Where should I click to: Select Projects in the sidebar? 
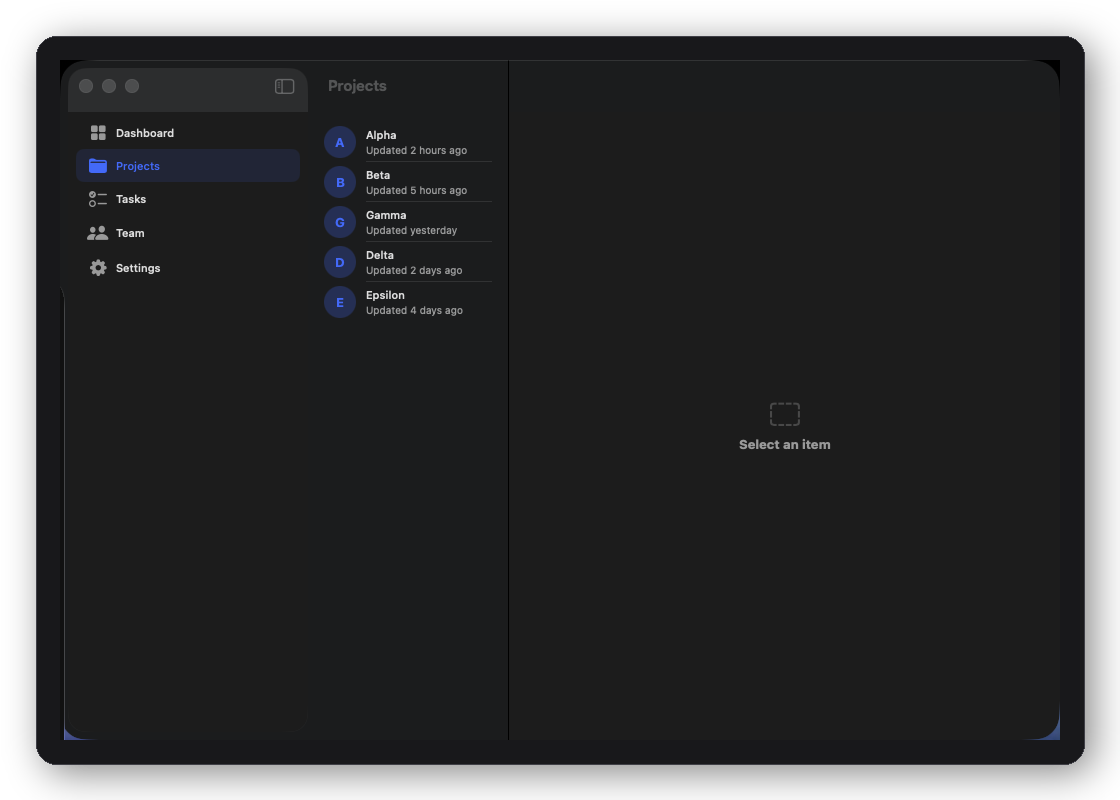coord(188,166)
